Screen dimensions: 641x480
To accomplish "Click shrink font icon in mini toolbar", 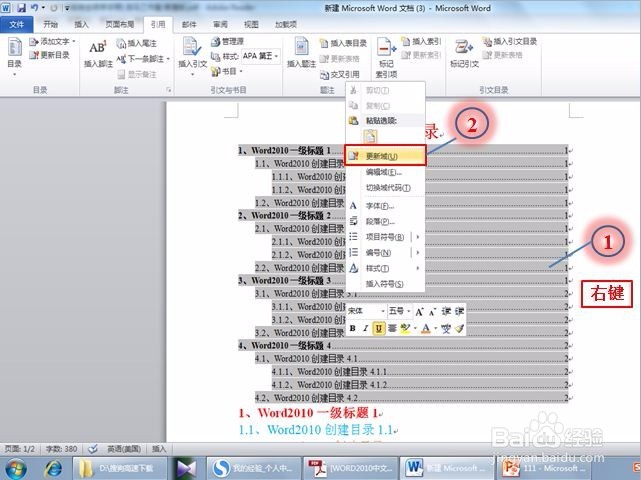I will (x=433, y=312).
